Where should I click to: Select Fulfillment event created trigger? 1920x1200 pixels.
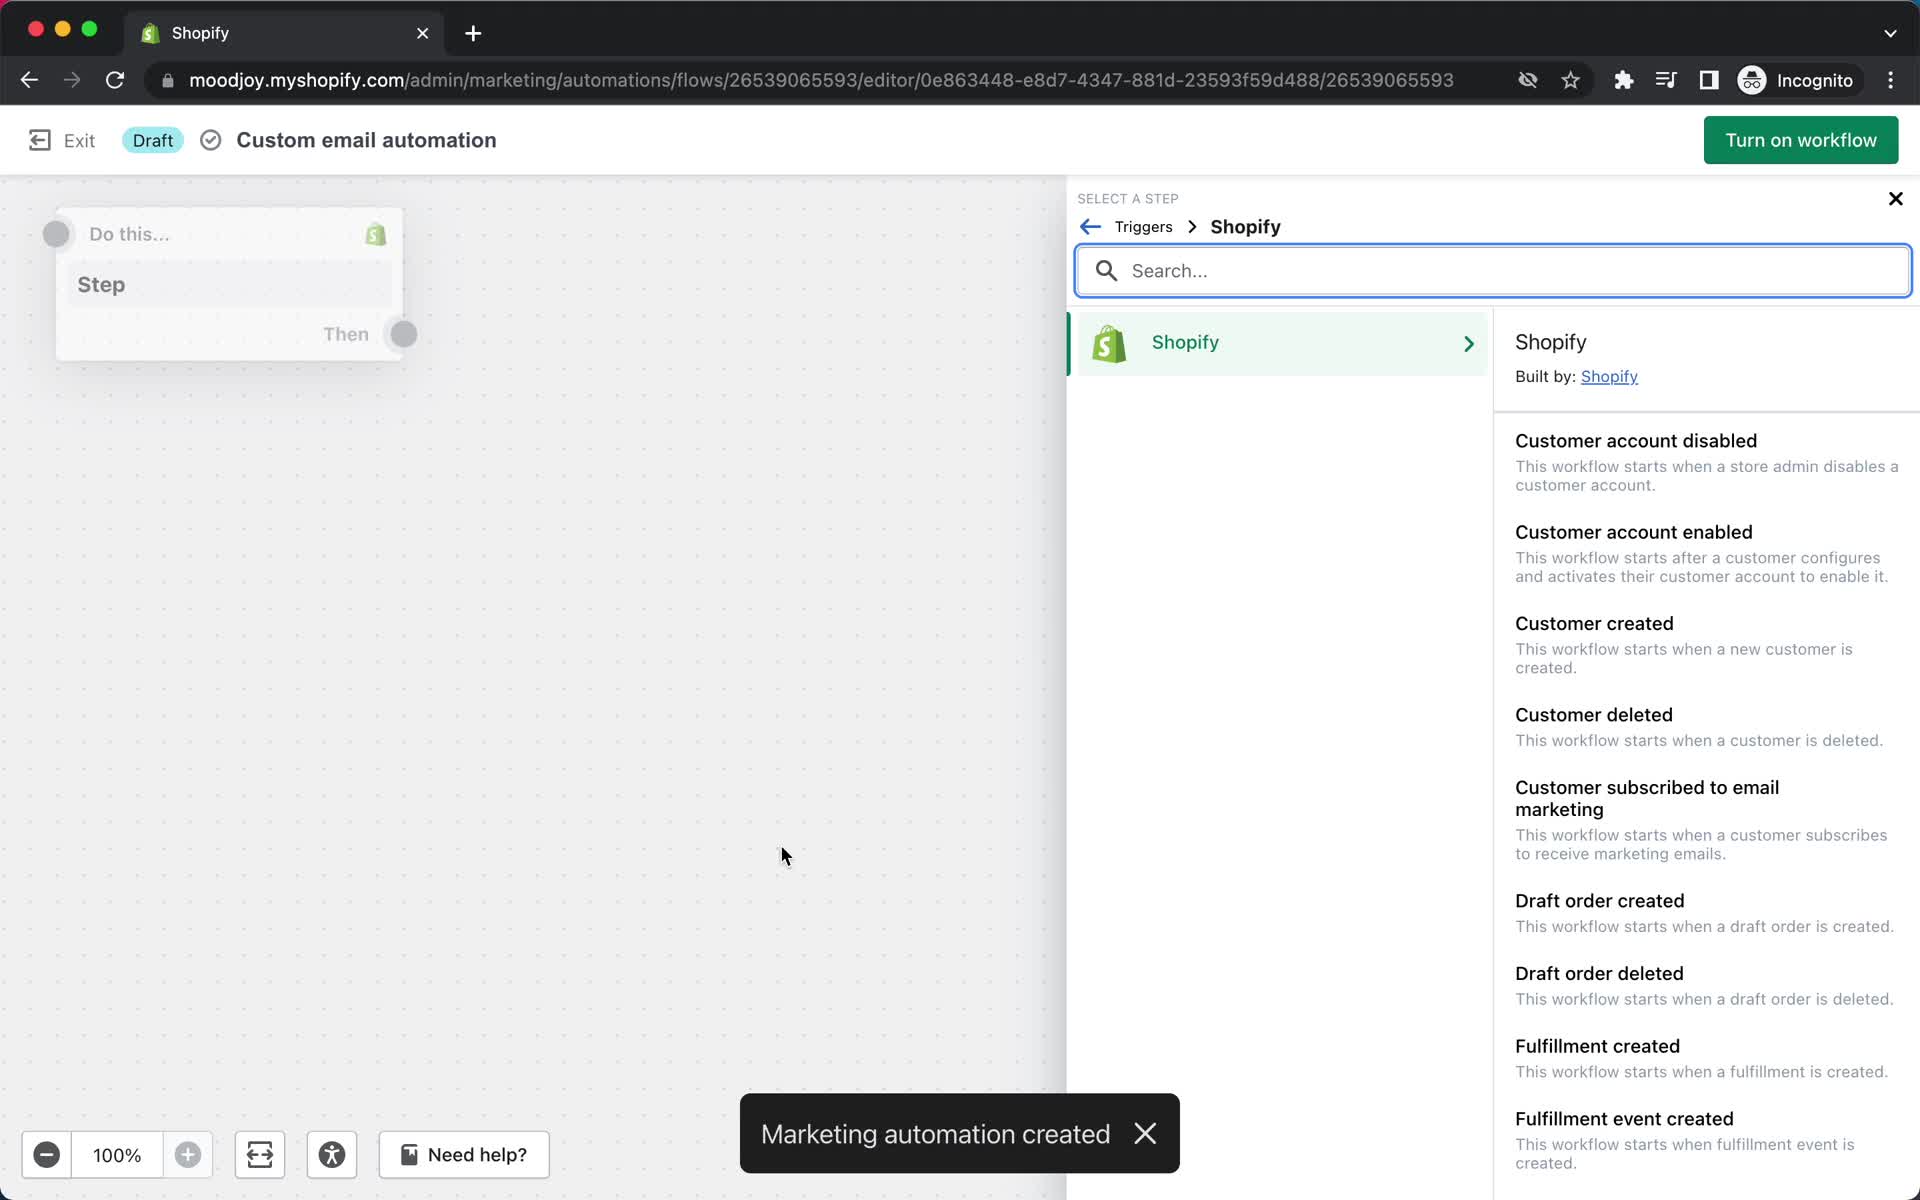[x=1707, y=1140]
